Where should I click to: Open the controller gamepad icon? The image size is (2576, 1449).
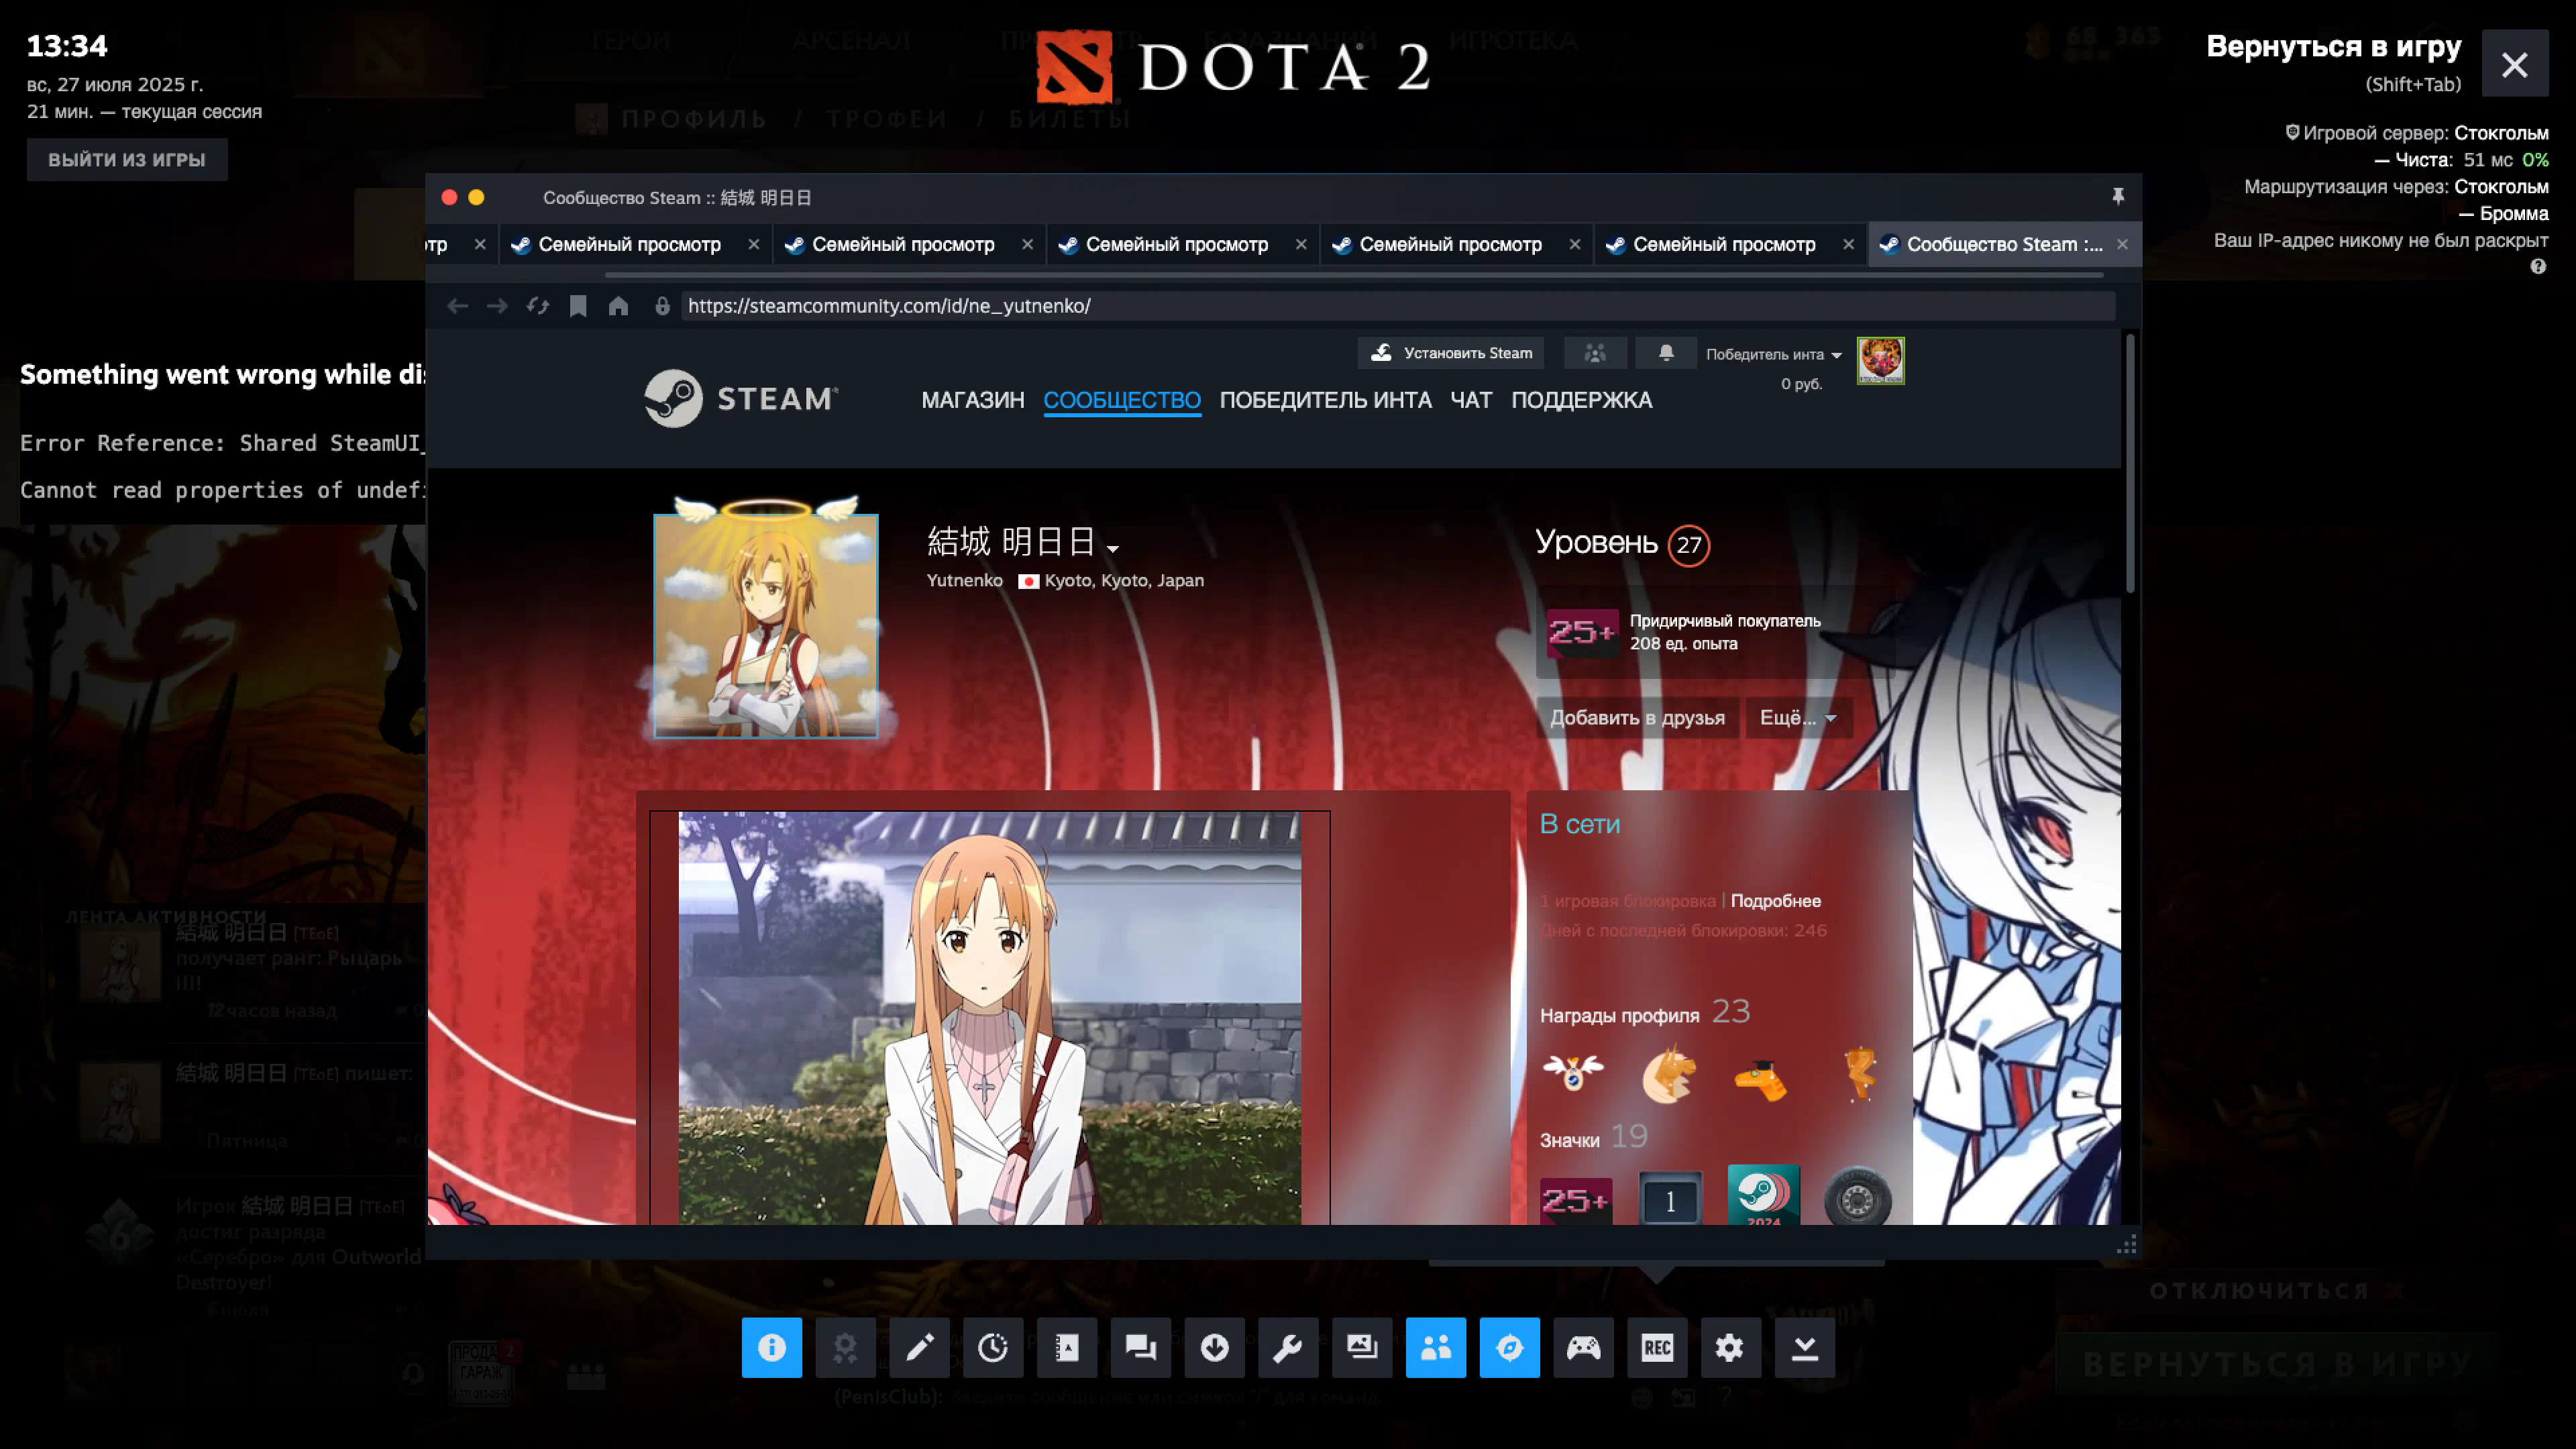click(x=1583, y=1347)
